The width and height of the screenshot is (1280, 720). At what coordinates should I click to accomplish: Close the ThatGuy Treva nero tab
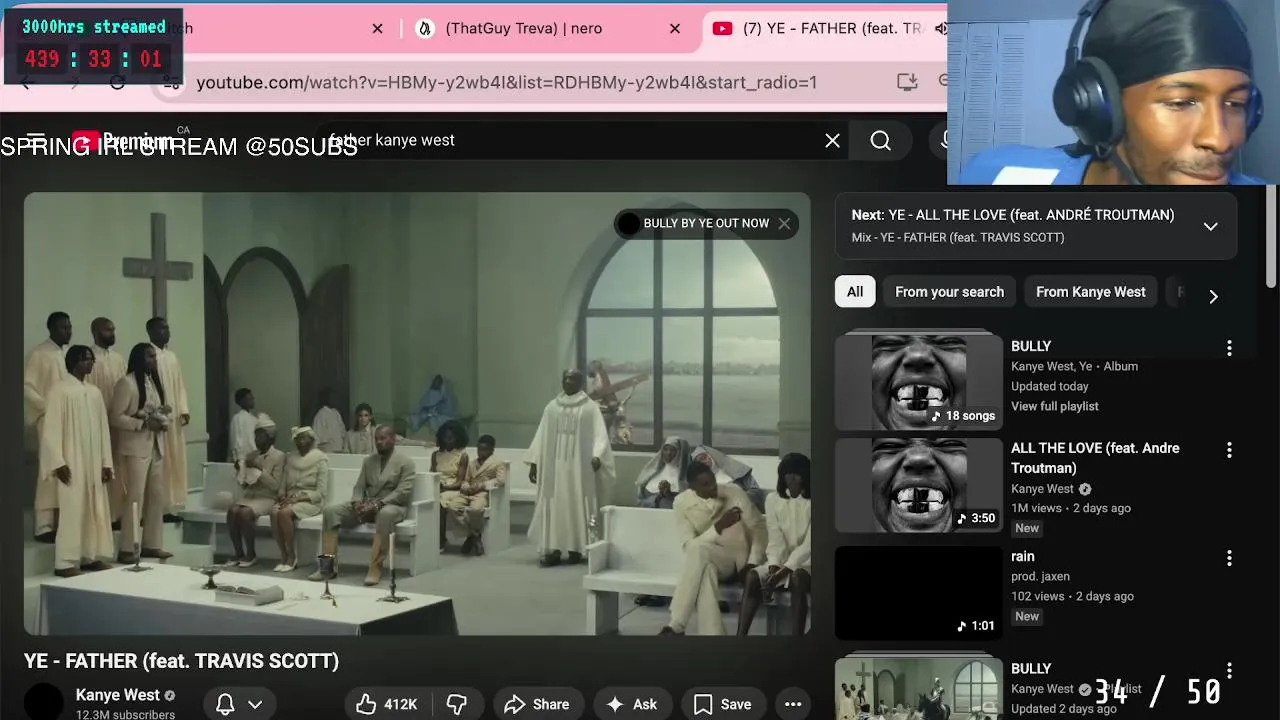675,28
